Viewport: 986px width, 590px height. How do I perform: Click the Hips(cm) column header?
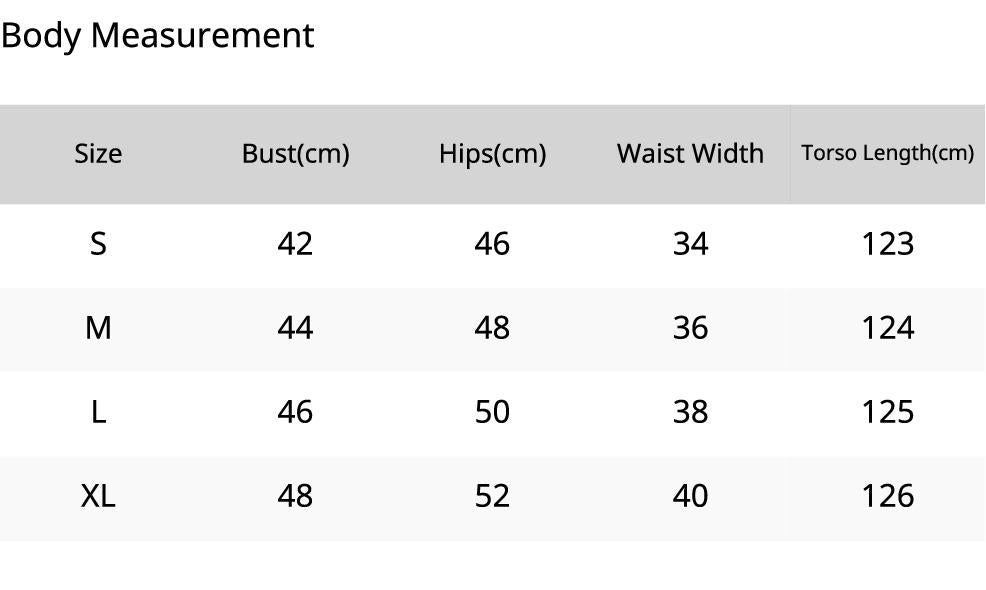click(x=492, y=154)
